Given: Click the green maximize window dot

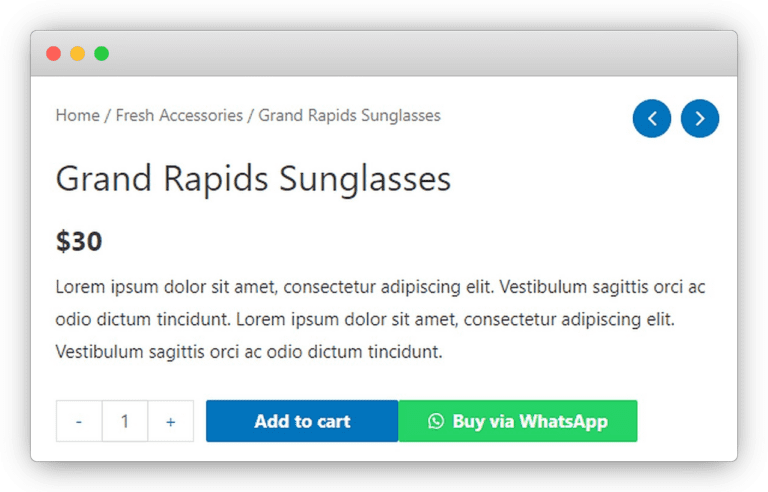Looking at the screenshot, I should [101, 54].
